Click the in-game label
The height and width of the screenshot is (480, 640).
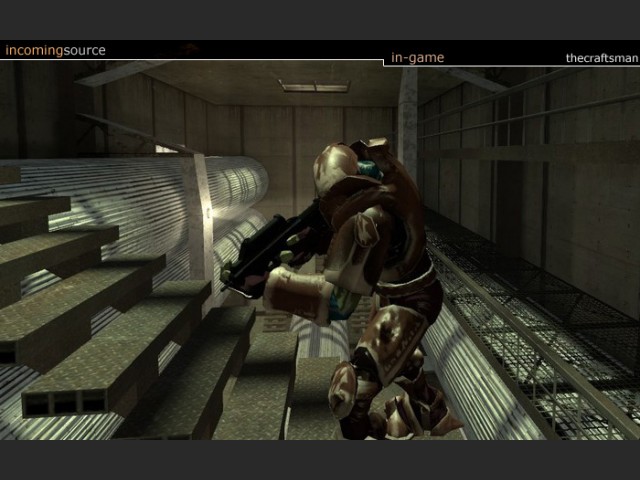(x=418, y=58)
